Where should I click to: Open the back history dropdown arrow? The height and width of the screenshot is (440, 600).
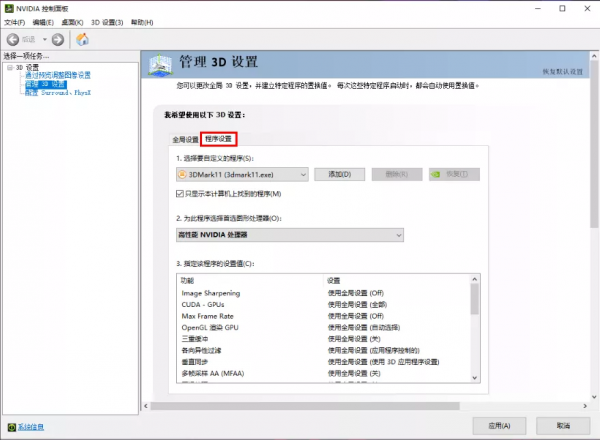click(x=45, y=39)
